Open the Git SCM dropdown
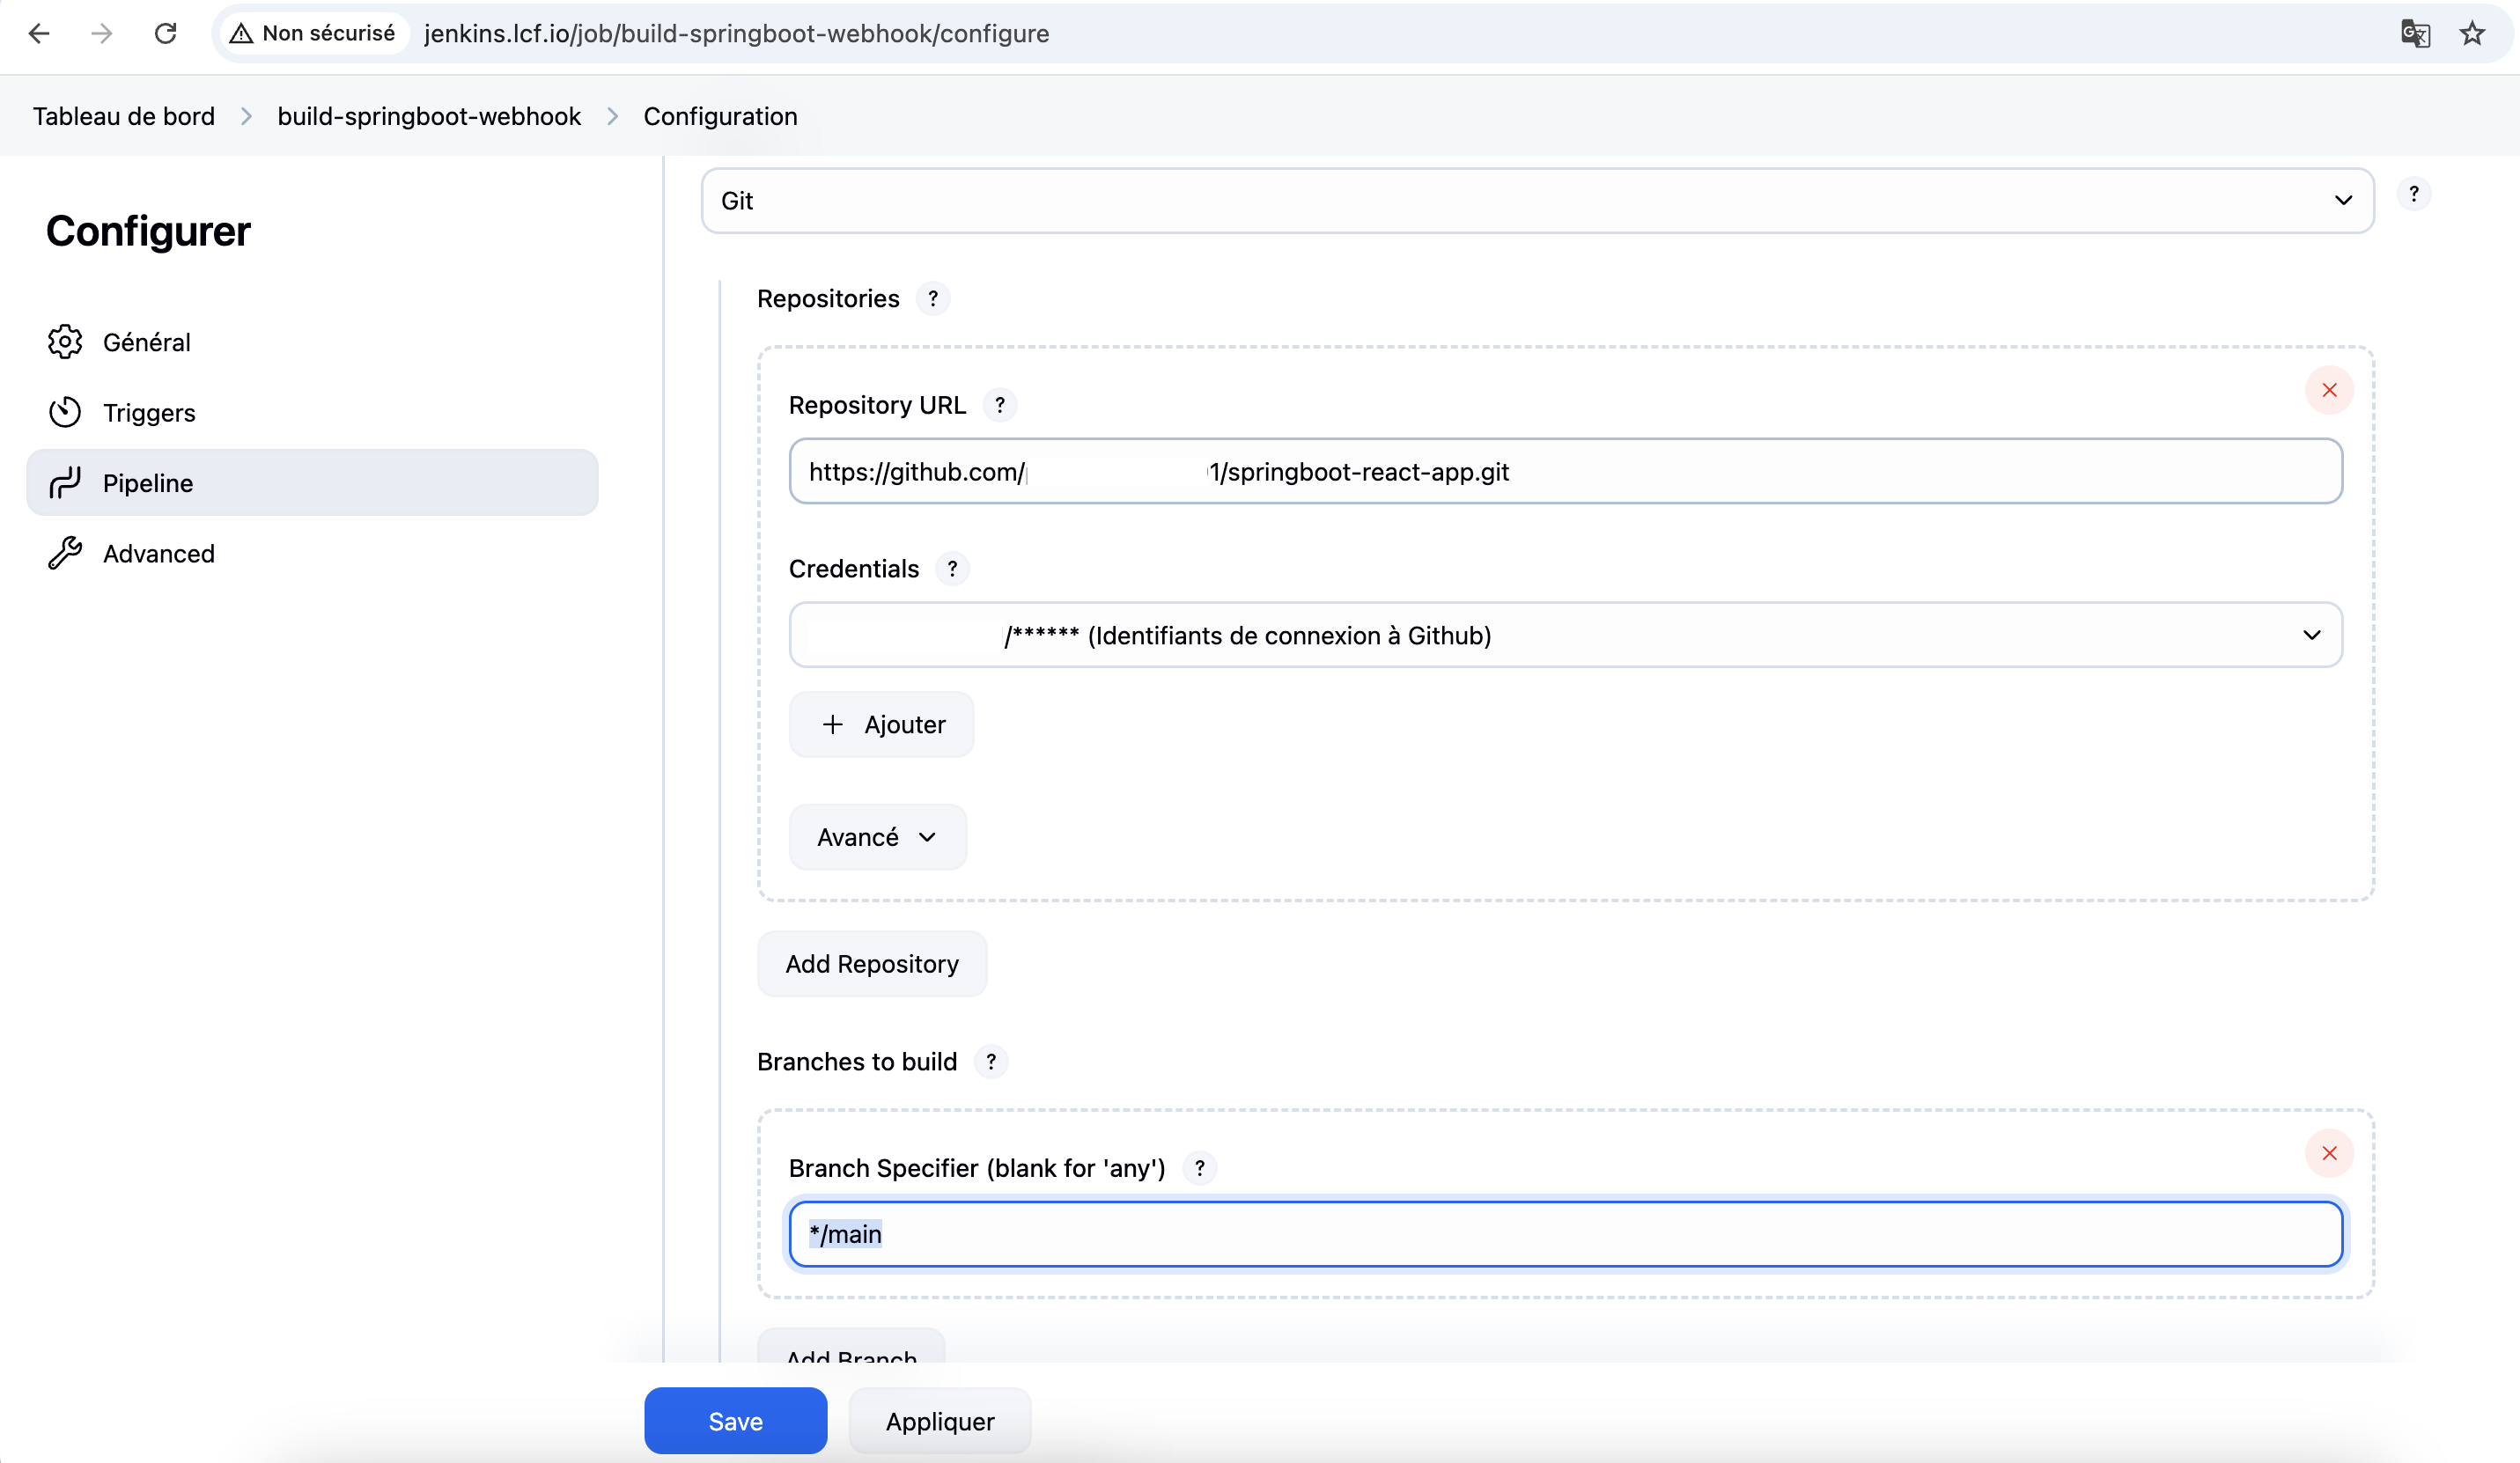This screenshot has width=2520, height=1463. 1537,201
